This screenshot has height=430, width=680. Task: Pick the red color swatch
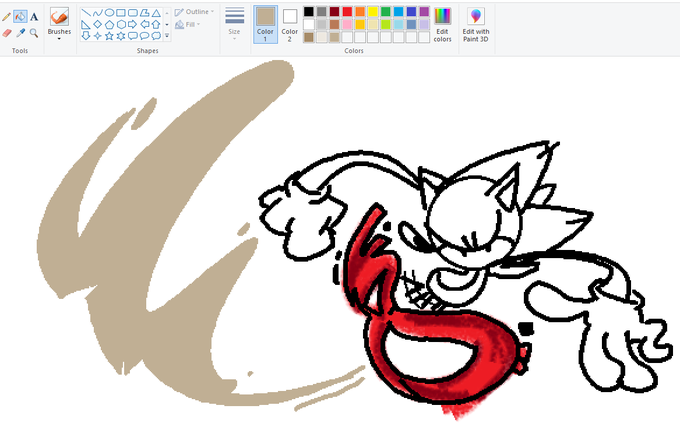[x=347, y=12]
